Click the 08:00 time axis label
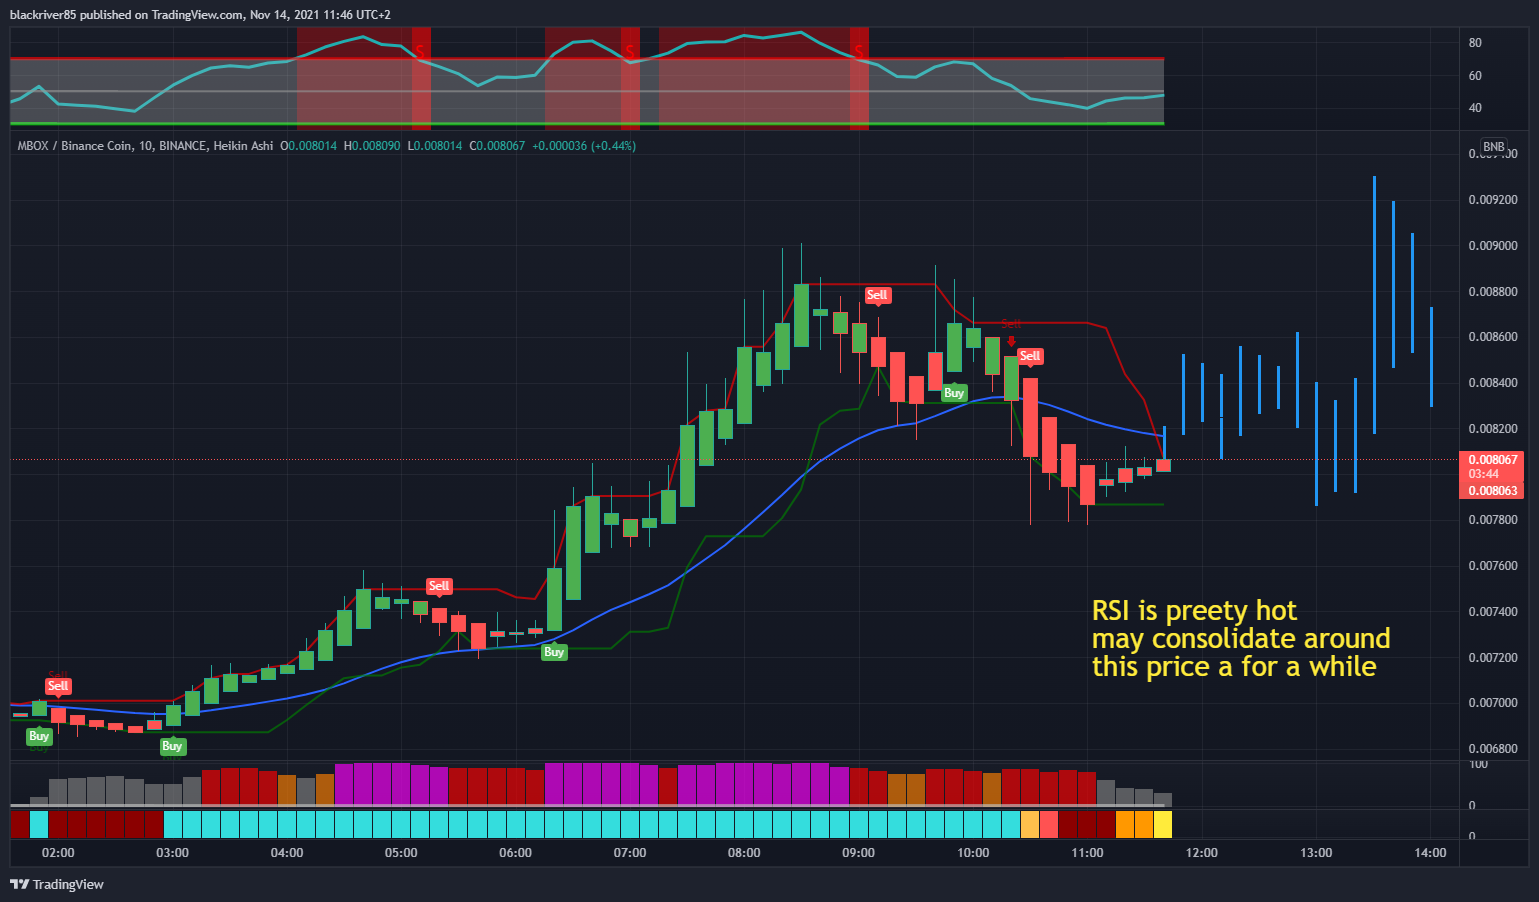The image size is (1539, 902). 744,853
